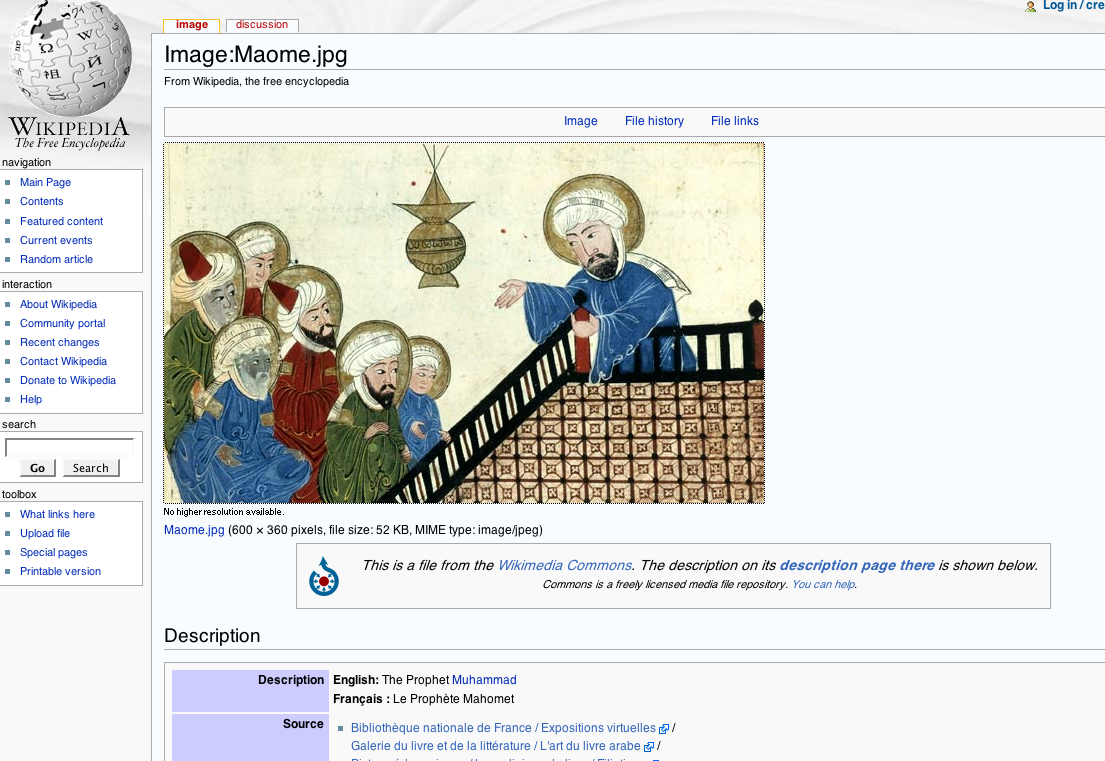The image size is (1105, 761).
Task: Jump to the Image section link
Action: 581,121
